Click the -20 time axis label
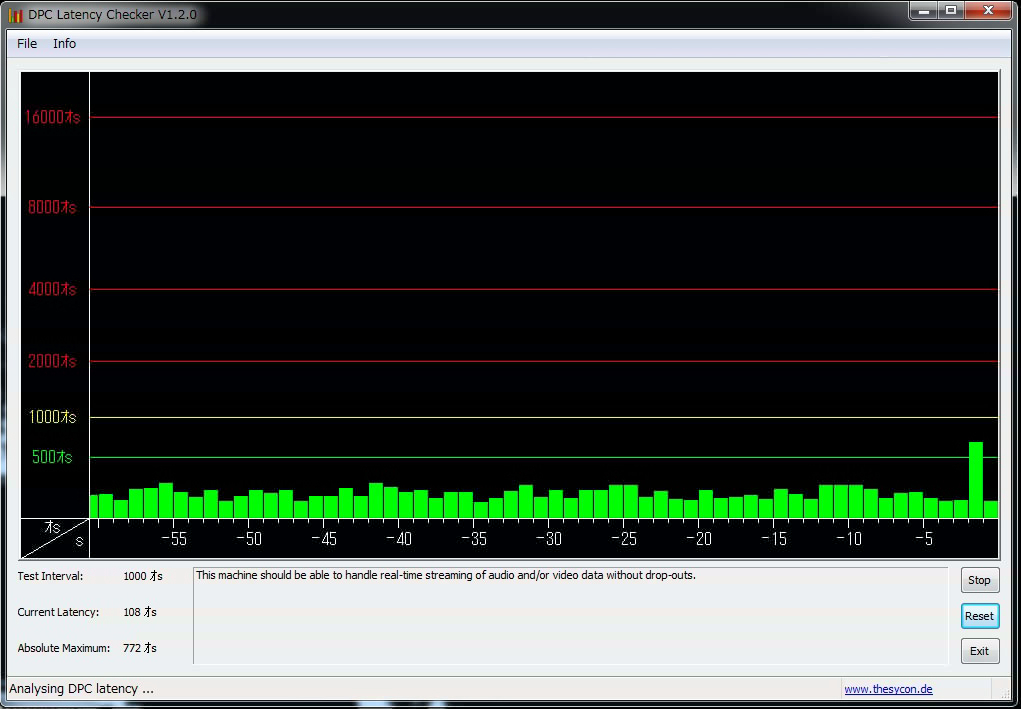The width and height of the screenshot is (1021, 709). (x=698, y=539)
